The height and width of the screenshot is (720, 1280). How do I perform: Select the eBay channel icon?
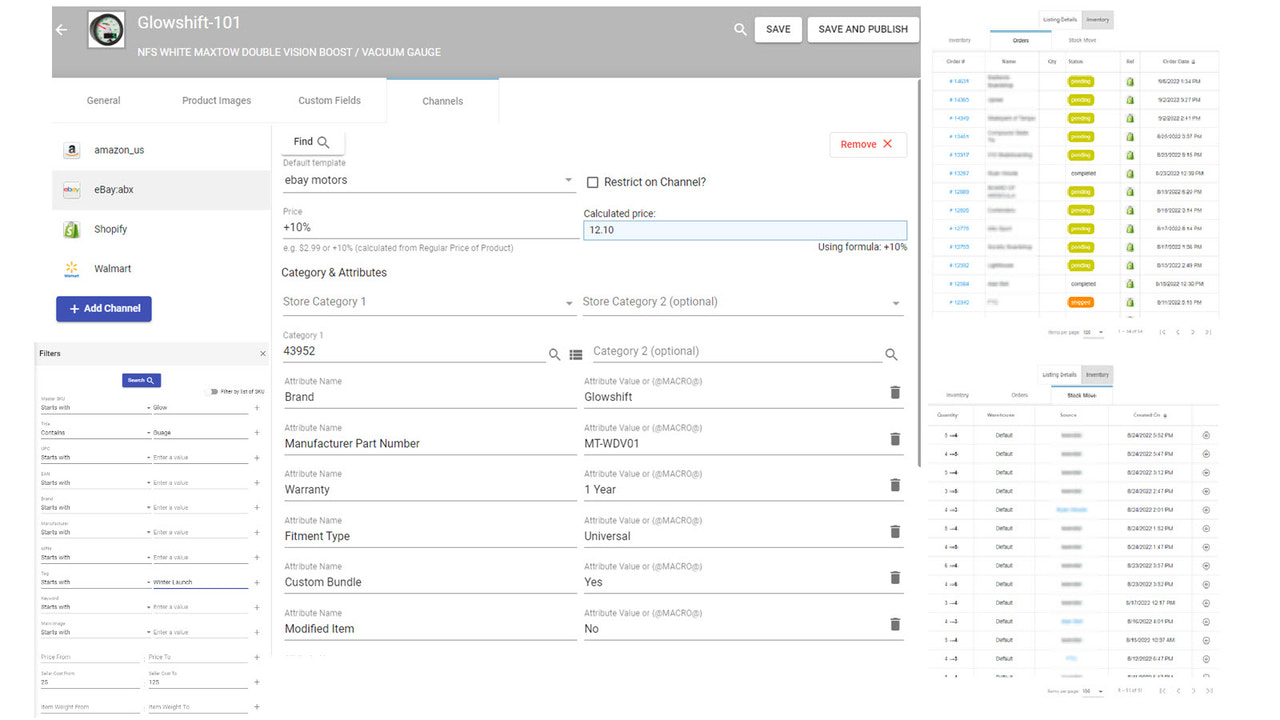point(70,189)
